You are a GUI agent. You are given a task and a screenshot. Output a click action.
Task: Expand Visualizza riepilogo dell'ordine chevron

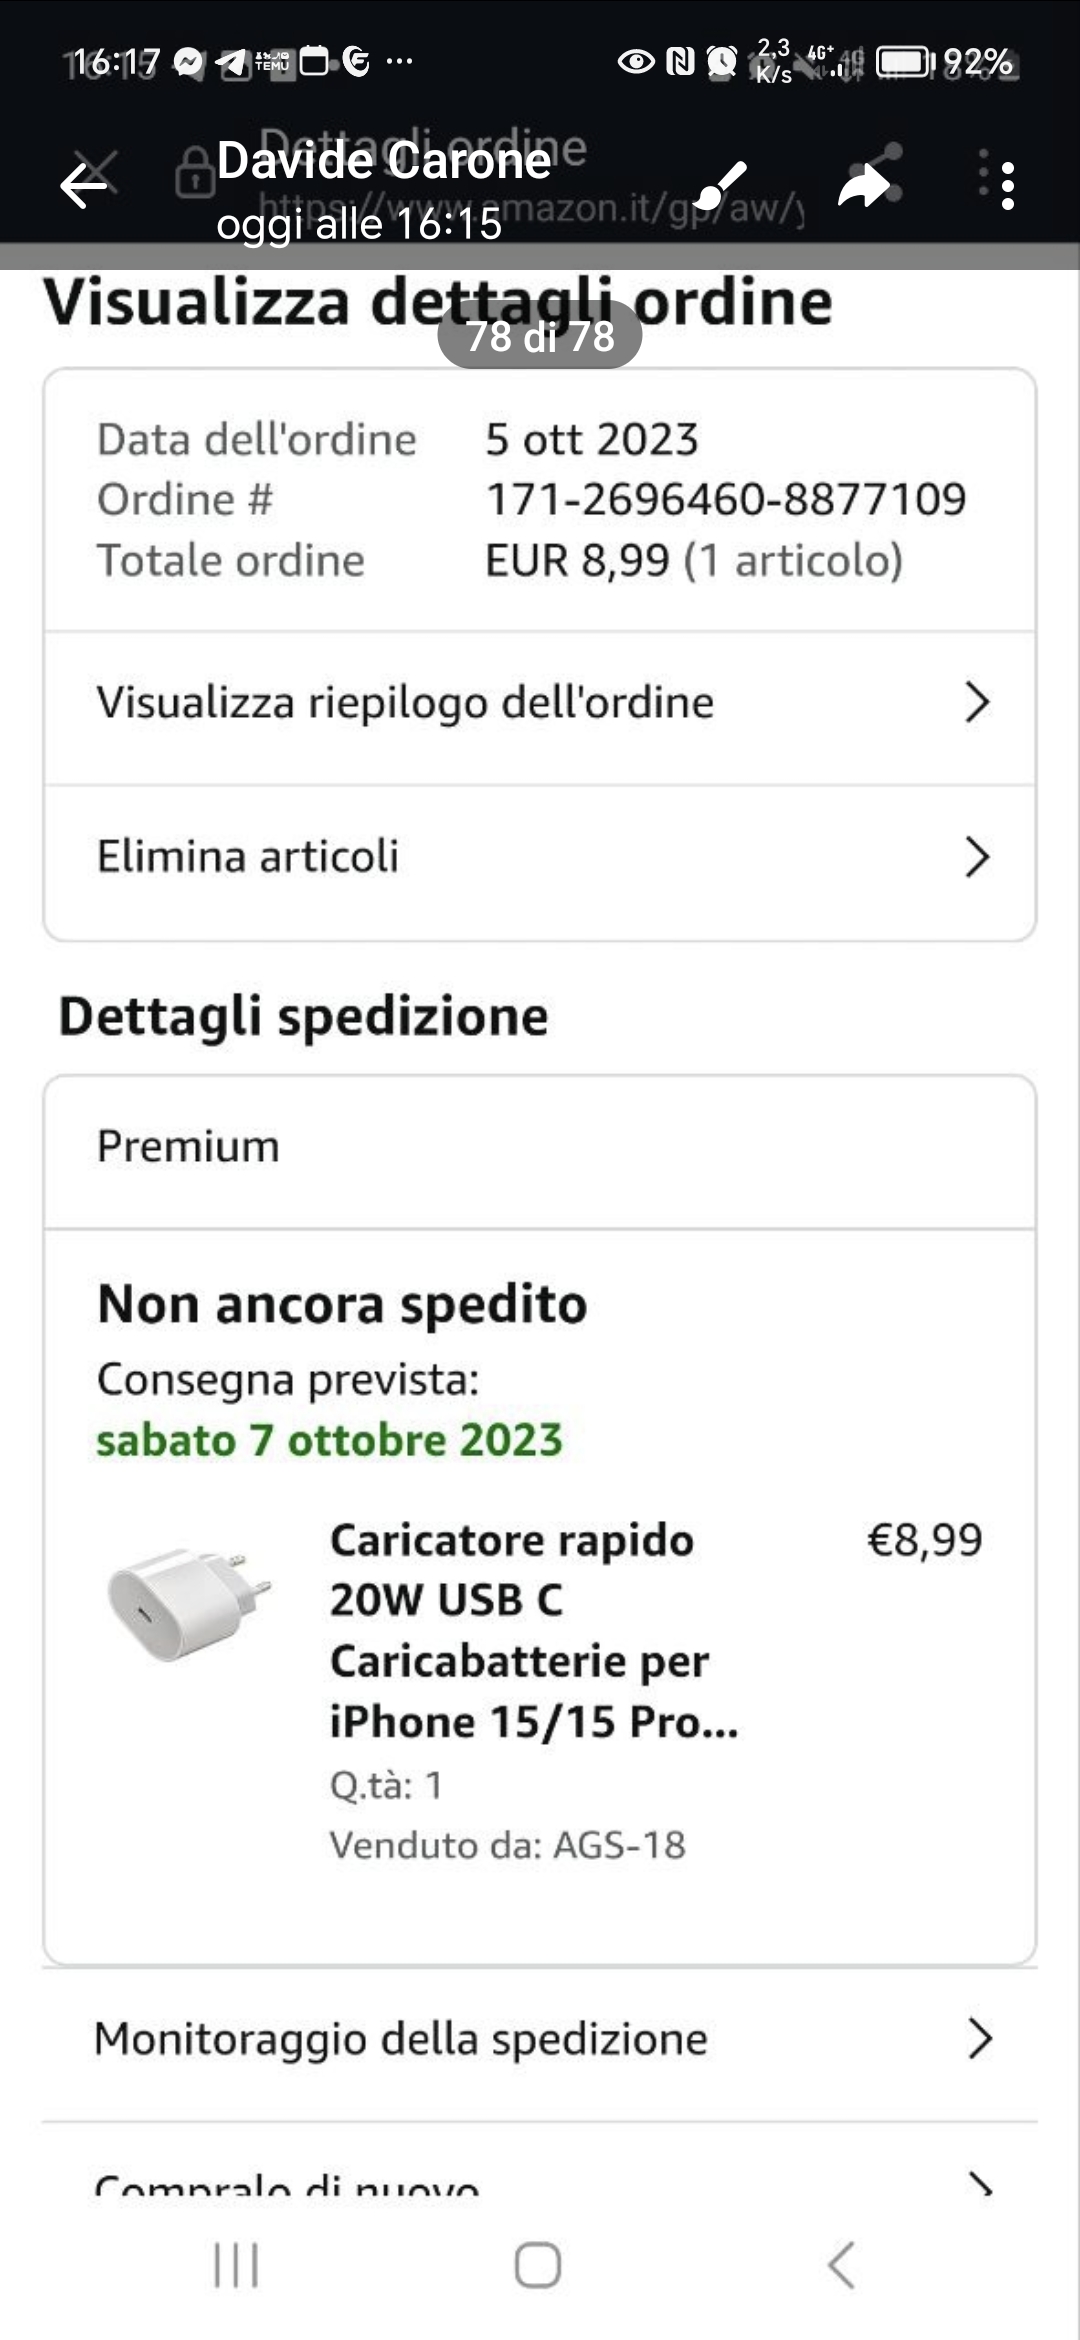(x=977, y=702)
